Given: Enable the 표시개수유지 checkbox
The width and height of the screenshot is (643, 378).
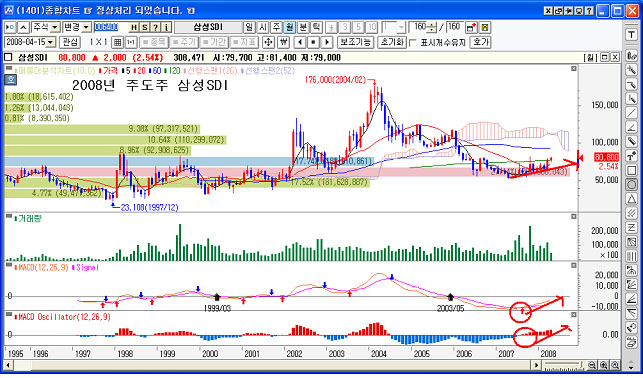Looking at the screenshot, I should (x=413, y=42).
